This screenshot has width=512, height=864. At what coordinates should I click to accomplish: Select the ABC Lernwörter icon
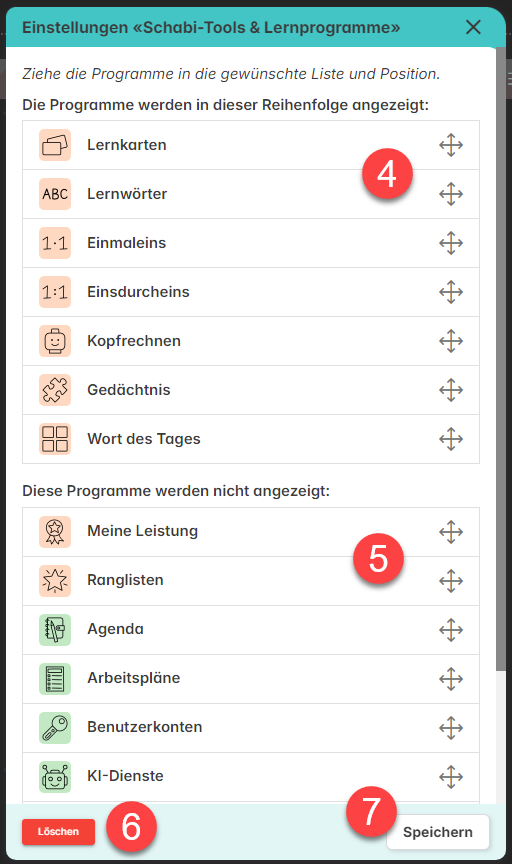pyautogui.click(x=55, y=194)
